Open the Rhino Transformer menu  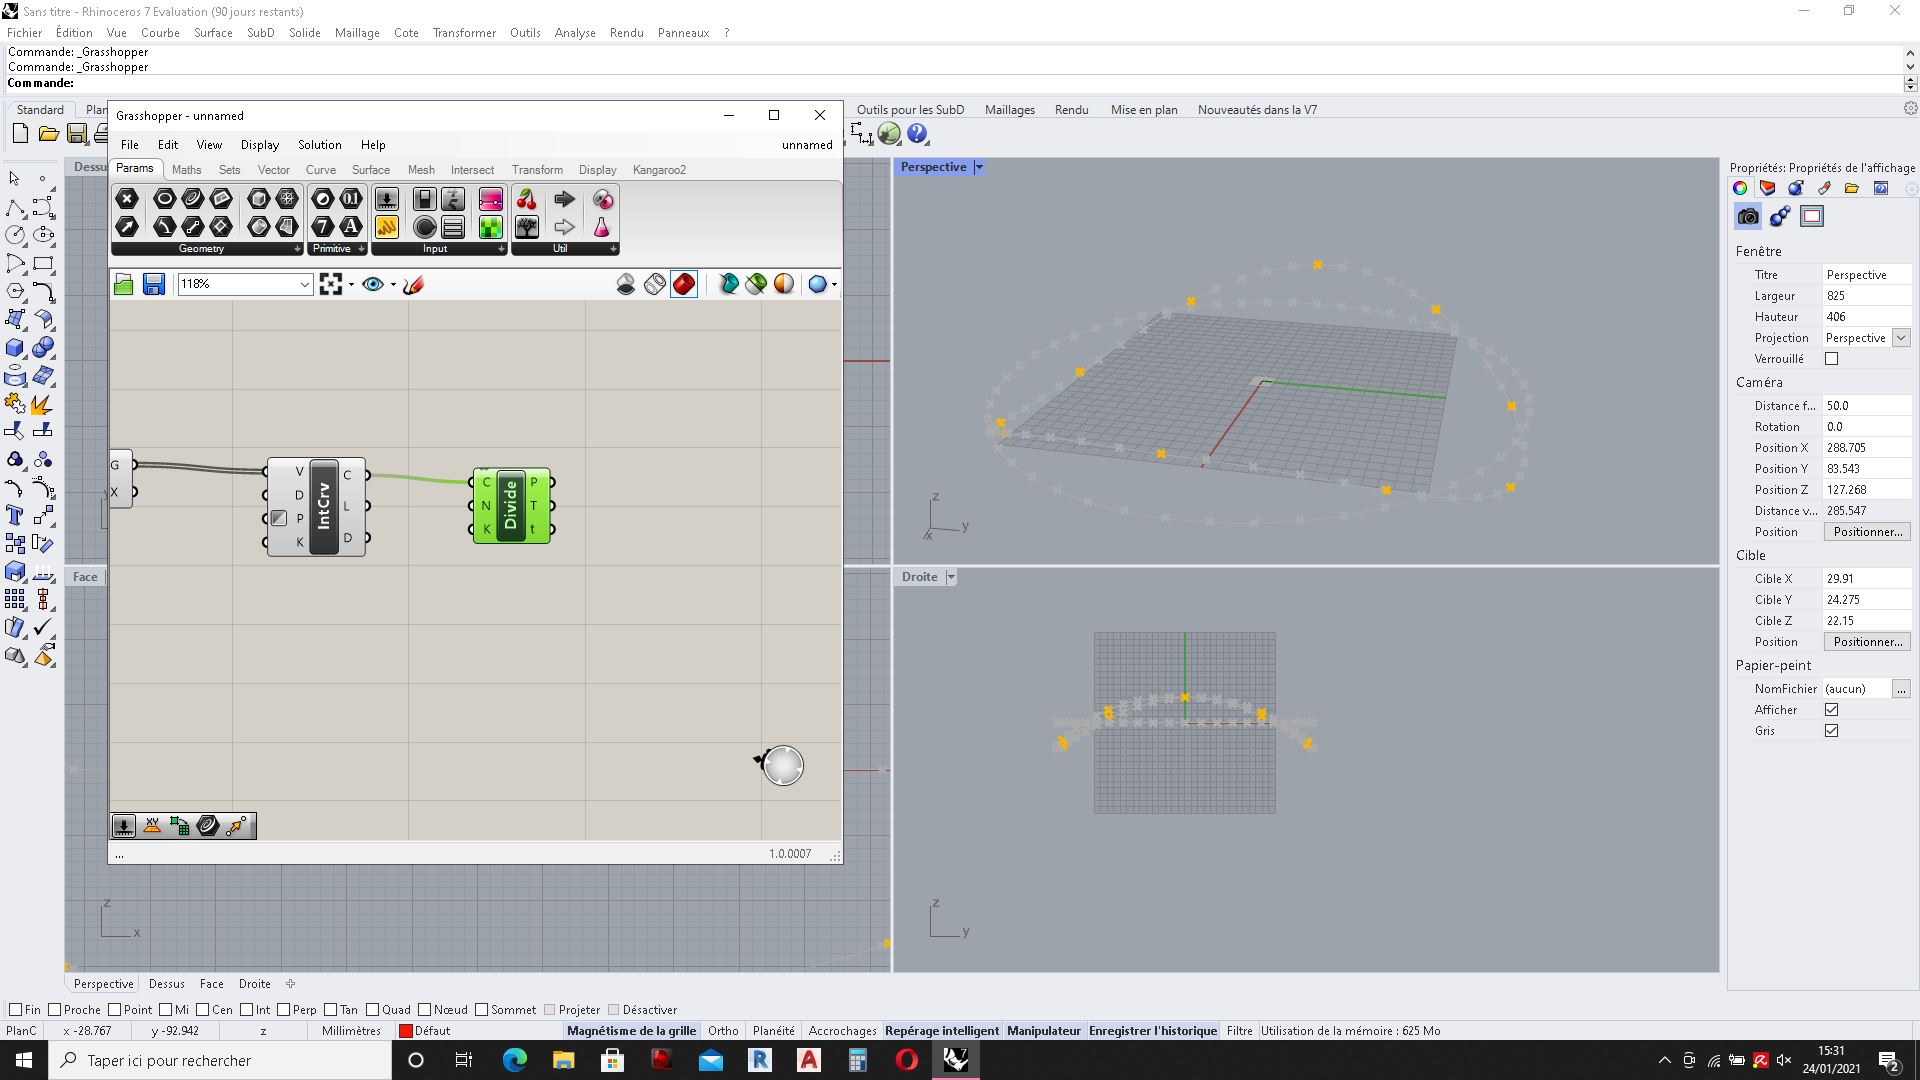tap(464, 33)
